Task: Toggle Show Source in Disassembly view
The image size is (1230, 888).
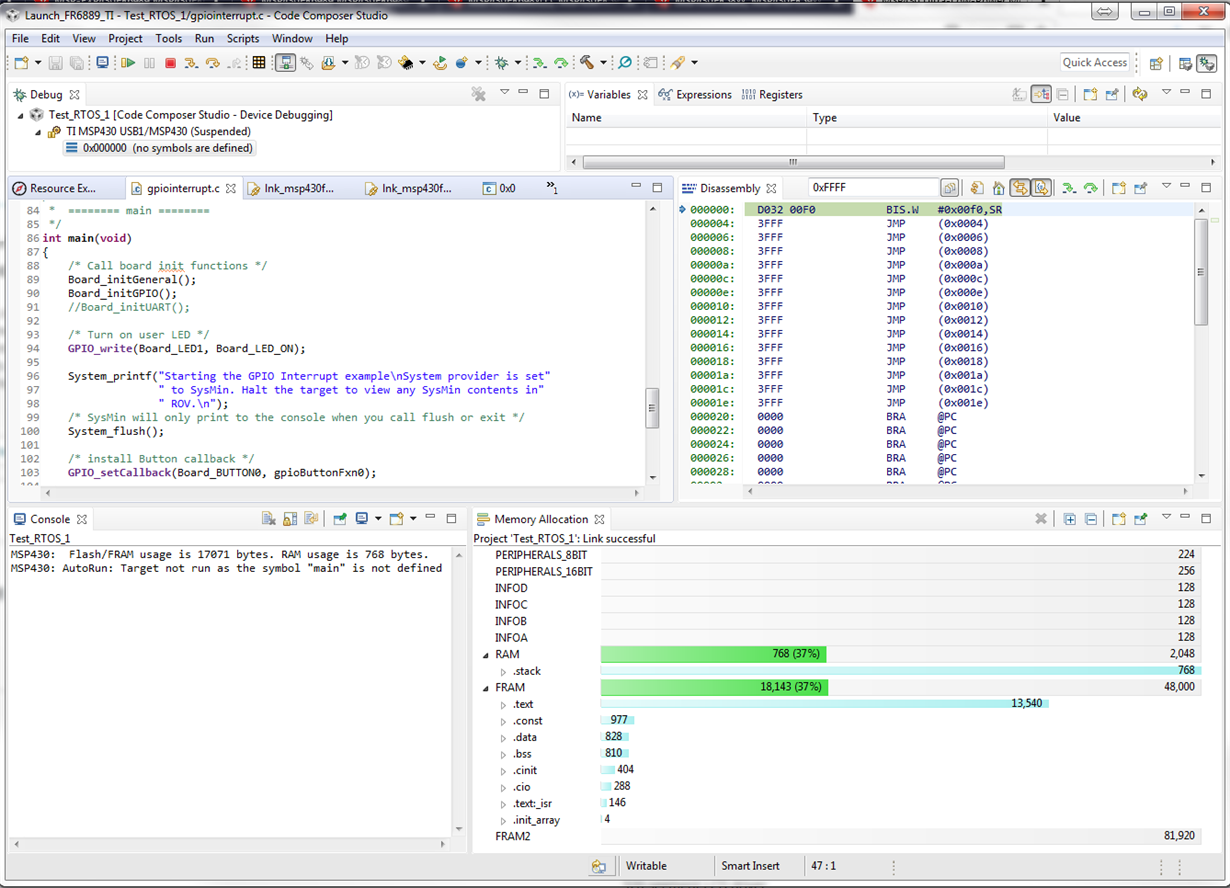Action: (x=1041, y=188)
